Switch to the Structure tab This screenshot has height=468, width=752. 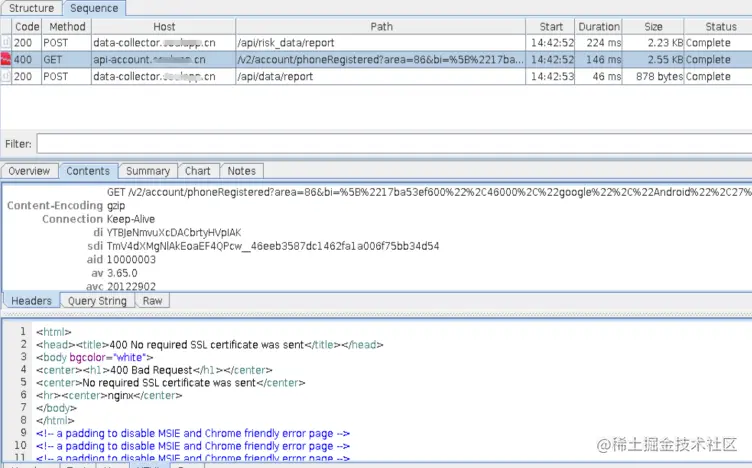coord(31,8)
